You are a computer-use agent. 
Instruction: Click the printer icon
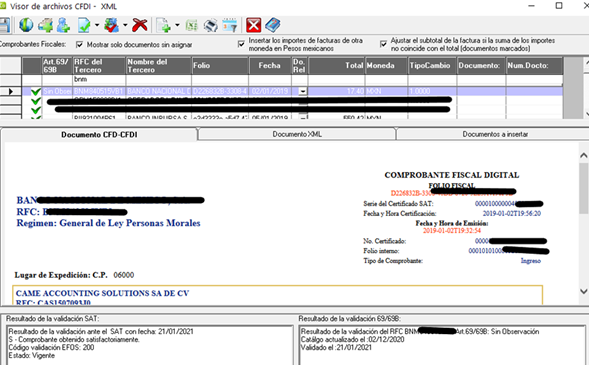[211, 25]
